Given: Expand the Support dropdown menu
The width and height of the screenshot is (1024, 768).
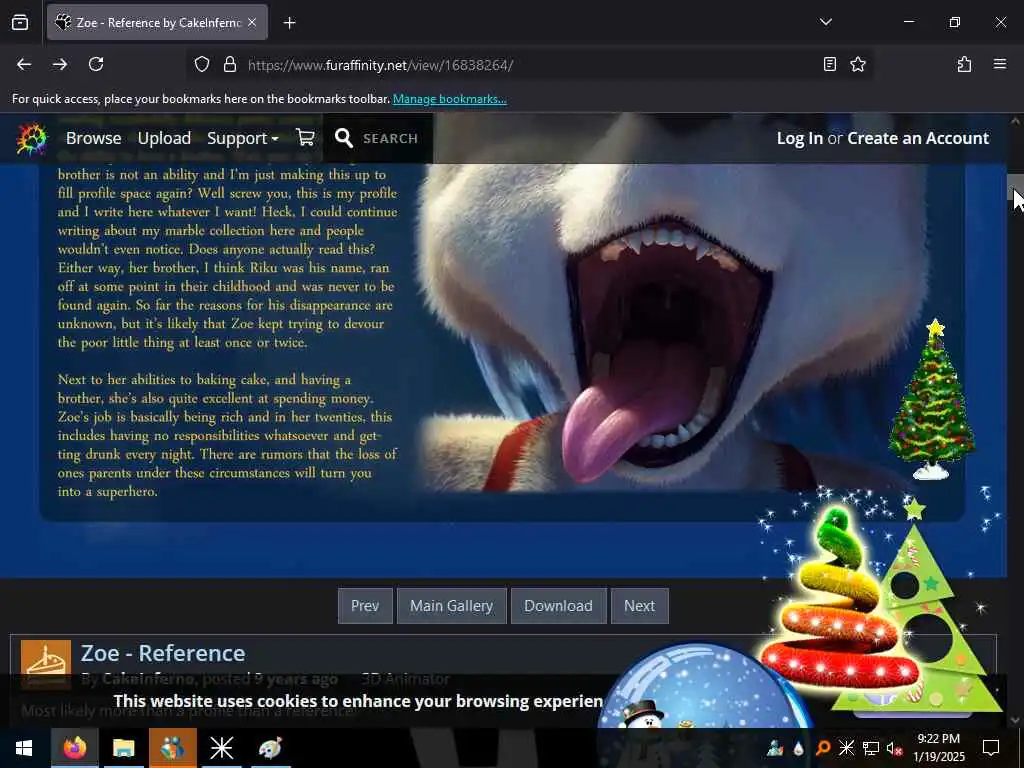Looking at the screenshot, I should coord(242,138).
